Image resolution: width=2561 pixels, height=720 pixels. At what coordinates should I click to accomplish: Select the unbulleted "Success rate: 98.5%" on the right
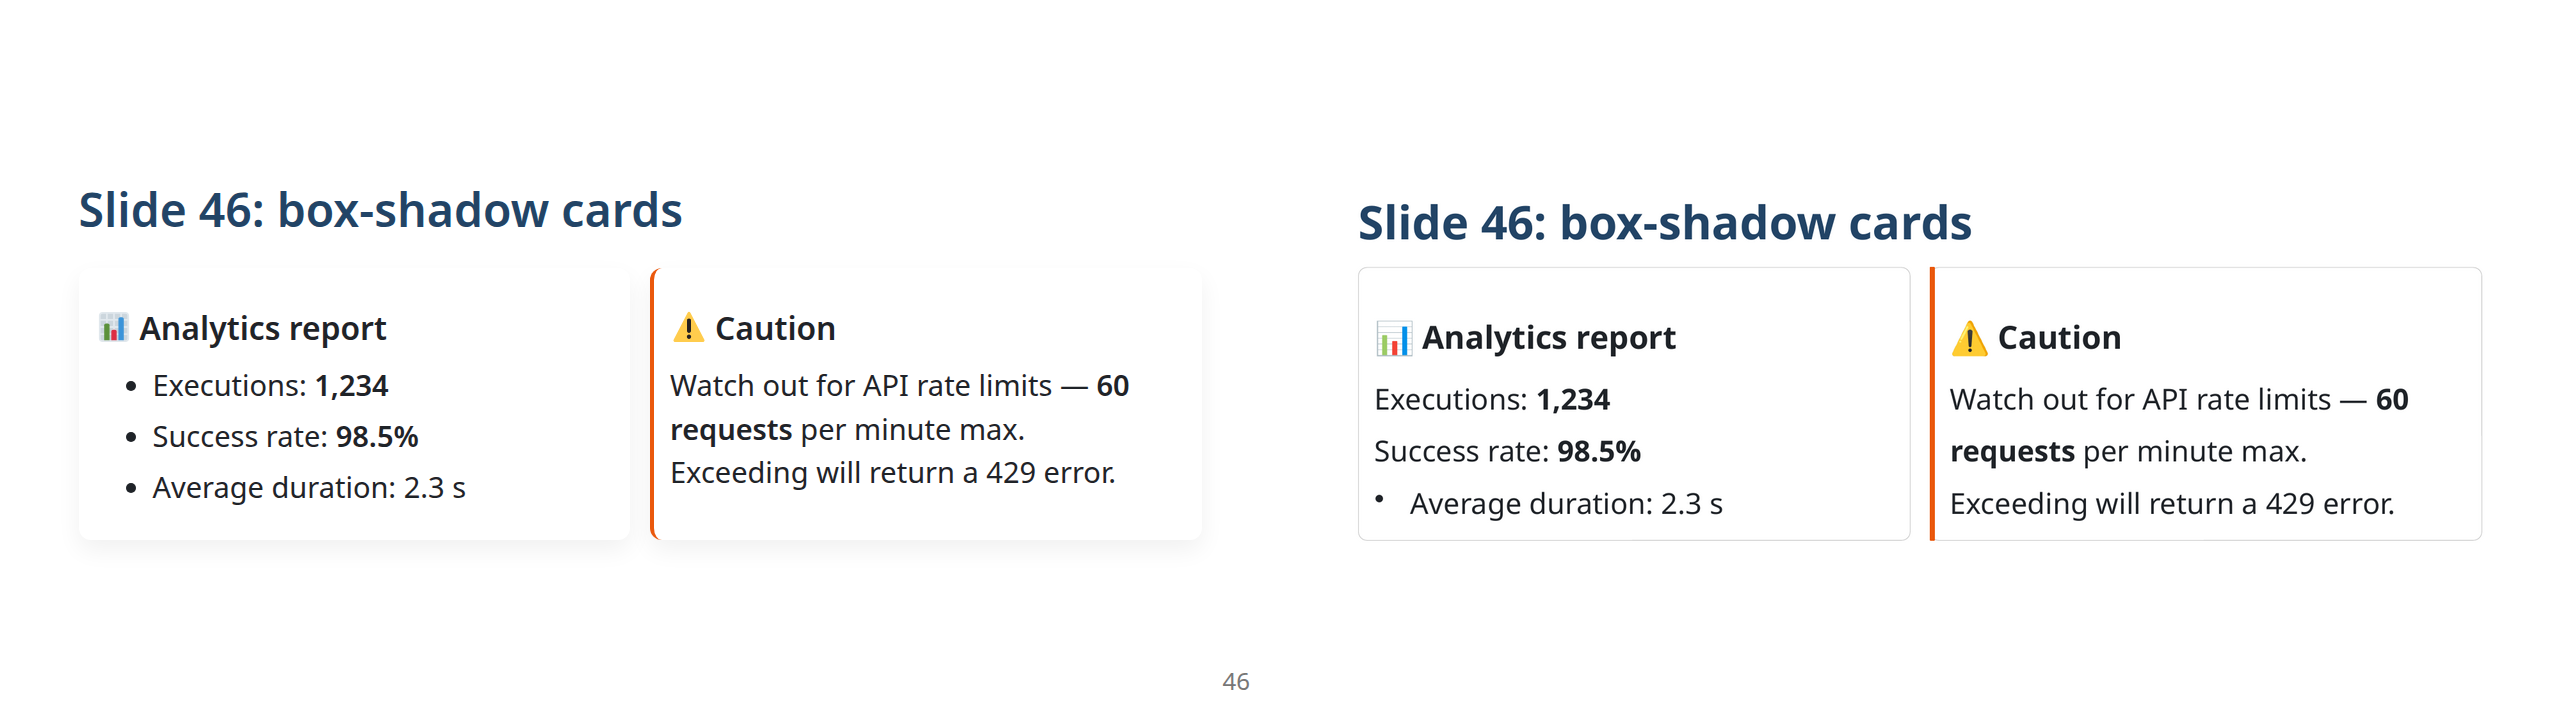click(x=1507, y=451)
